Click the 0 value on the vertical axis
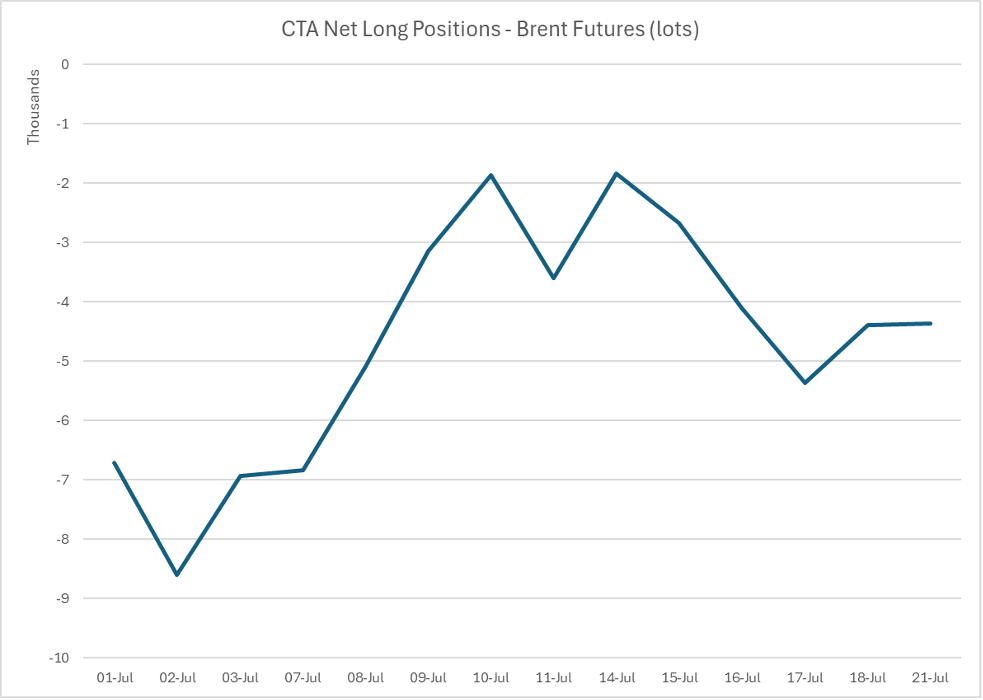The width and height of the screenshot is (983, 700). tap(66, 64)
